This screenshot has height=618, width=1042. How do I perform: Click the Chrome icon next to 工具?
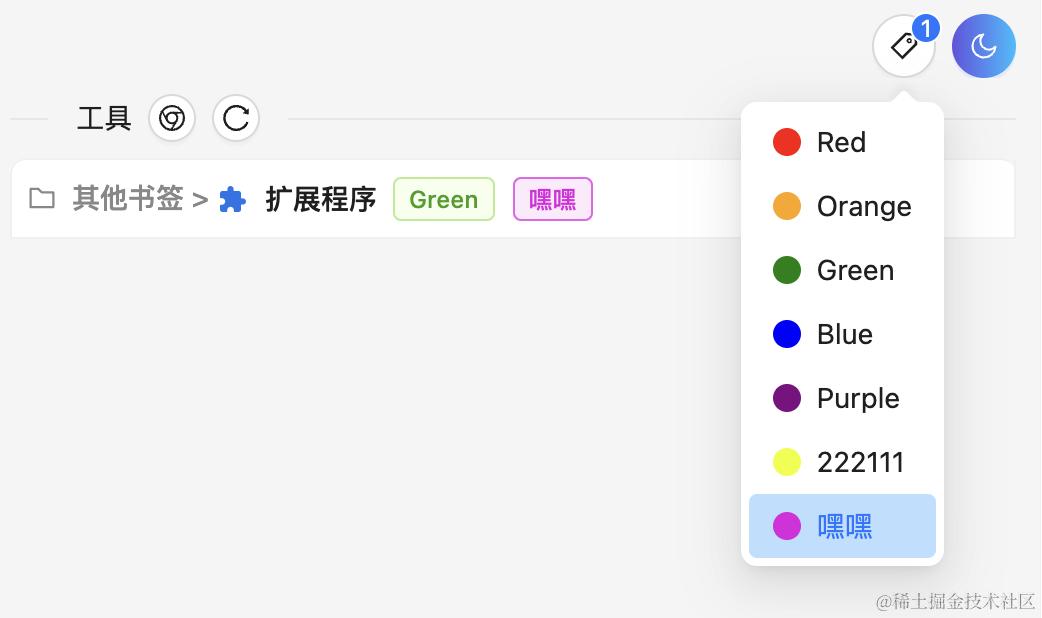[x=172, y=118]
